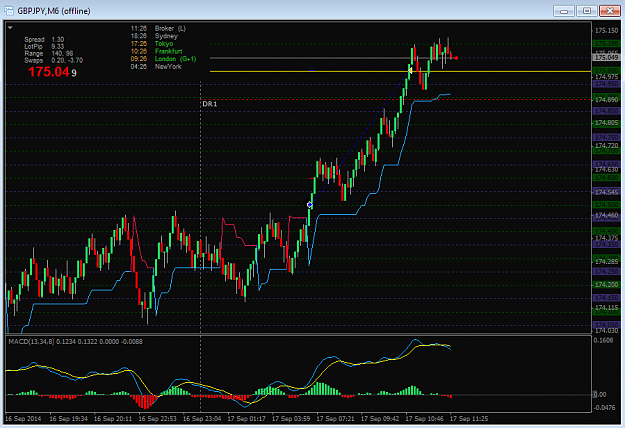Click the 174.200 price axis label
The height and width of the screenshot is (428, 625).
click(x=606, y=285)
